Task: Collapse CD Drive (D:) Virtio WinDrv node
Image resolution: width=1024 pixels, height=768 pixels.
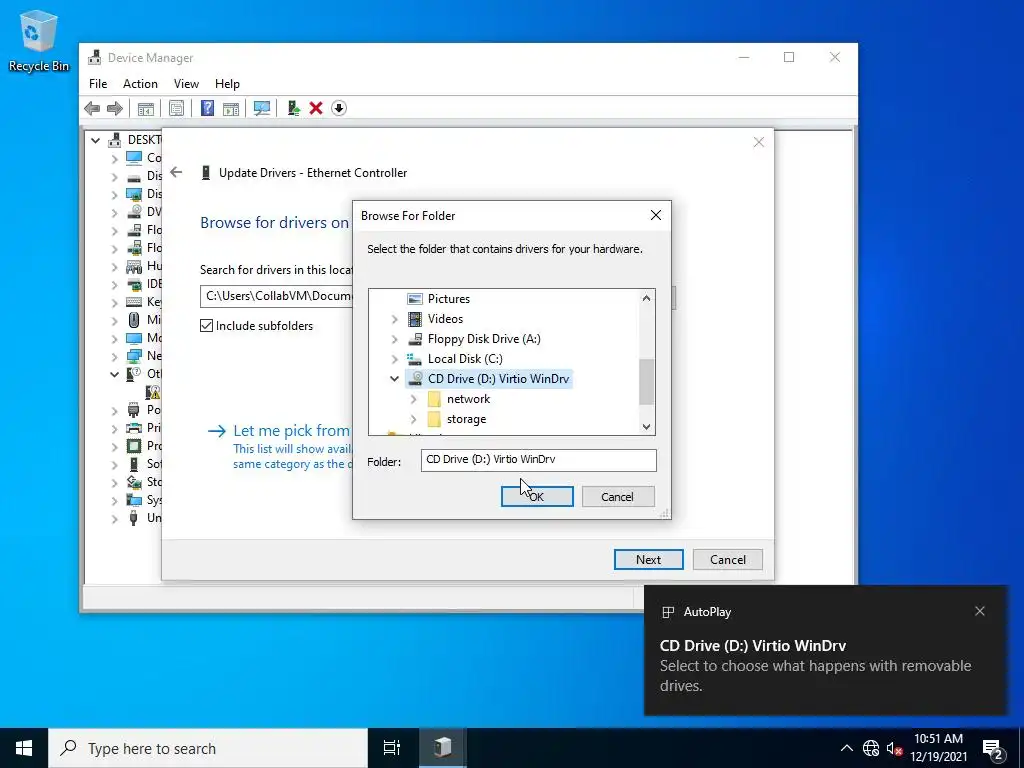Action: click(x=394, y=379)
